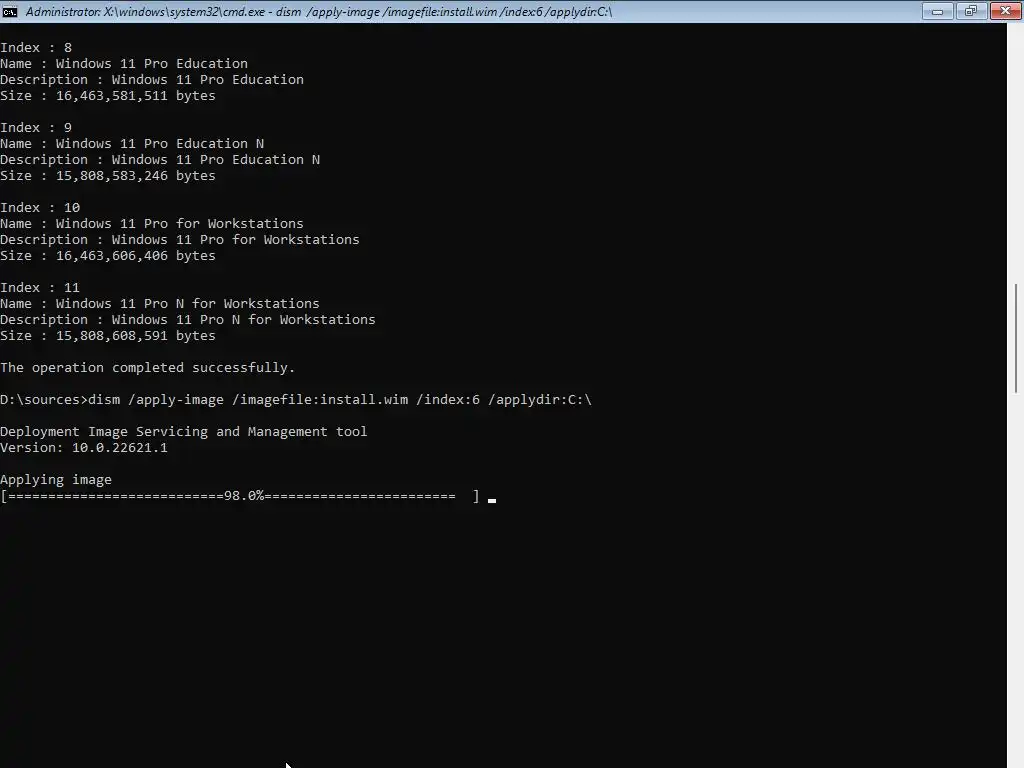The width and height of the screenshot is (1024, 768).
Task: Click the 'Index : 11' line
Action: pyautogui.click(x=40, y=288)
